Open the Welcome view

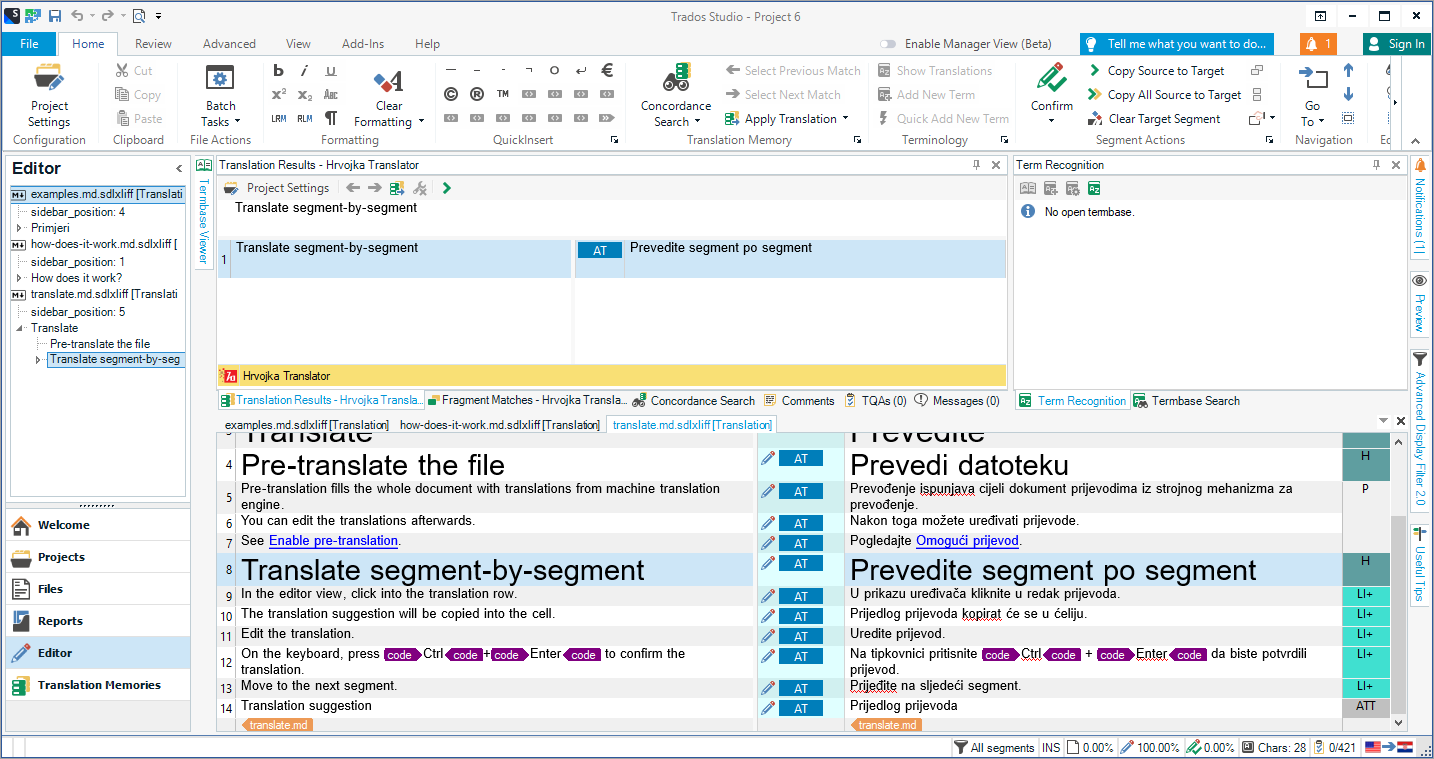(x=98, y=525)
